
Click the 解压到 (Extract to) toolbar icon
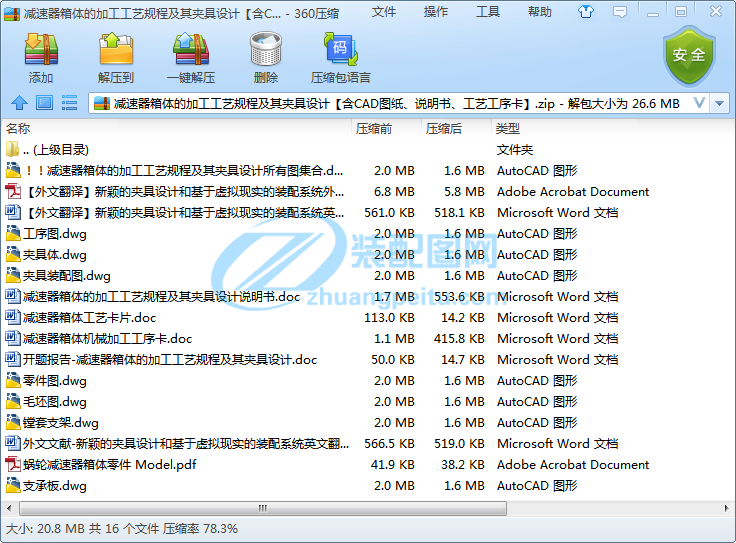tap(116, 49)
